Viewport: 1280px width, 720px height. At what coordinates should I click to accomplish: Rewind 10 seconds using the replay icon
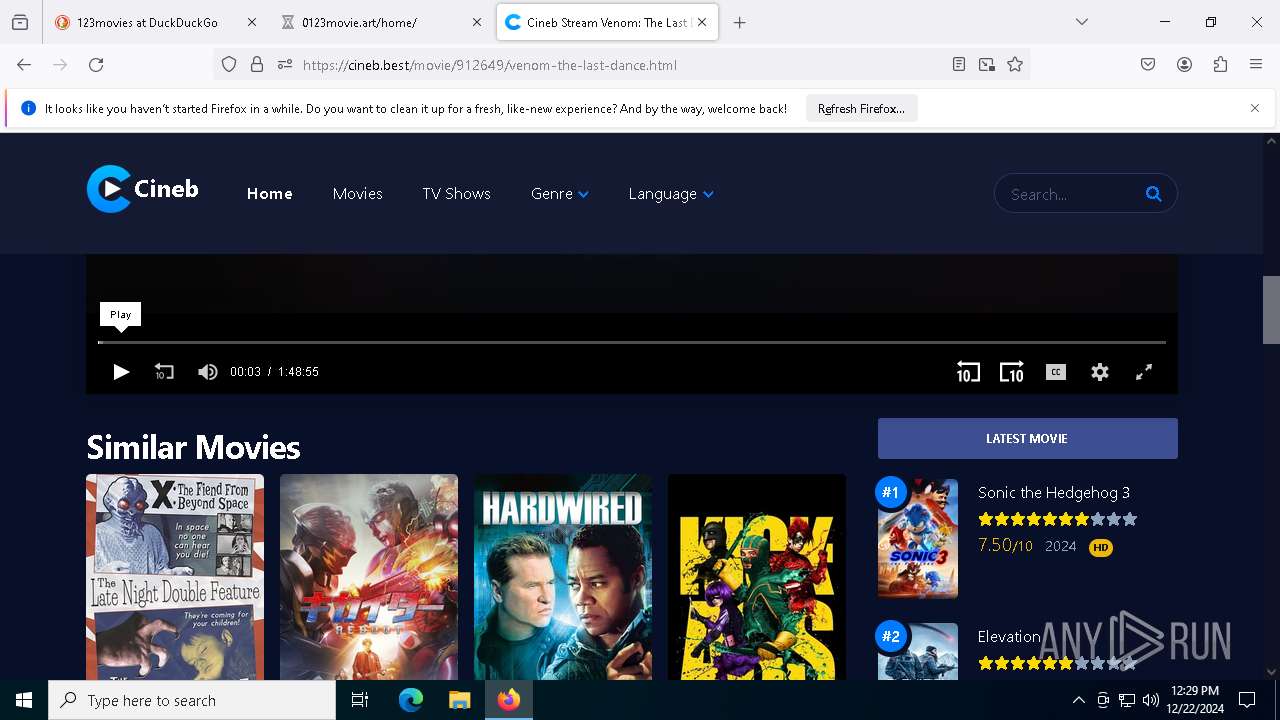coord(164,372)
